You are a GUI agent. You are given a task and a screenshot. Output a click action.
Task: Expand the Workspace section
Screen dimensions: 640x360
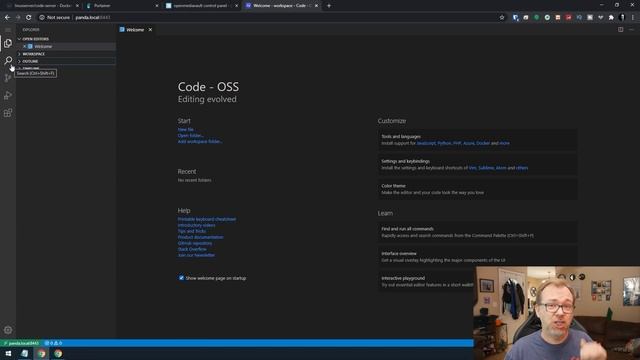click(x=66, y=54)
